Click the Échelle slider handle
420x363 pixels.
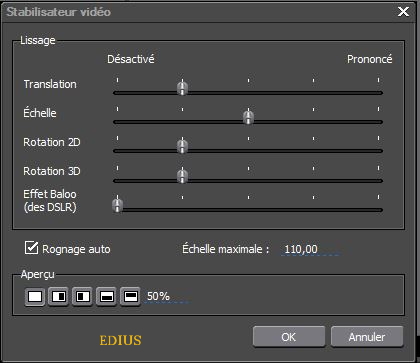[x=248, y=117]
